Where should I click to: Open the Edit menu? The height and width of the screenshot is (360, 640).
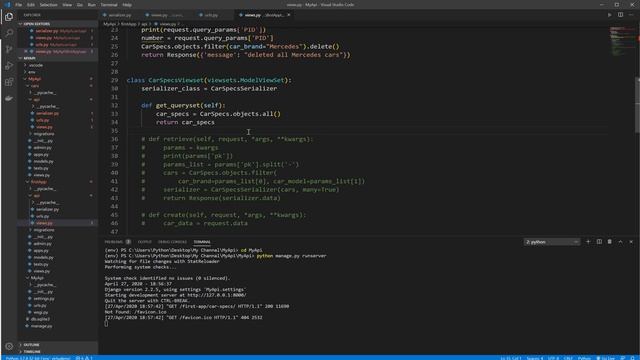pos(31,4)
